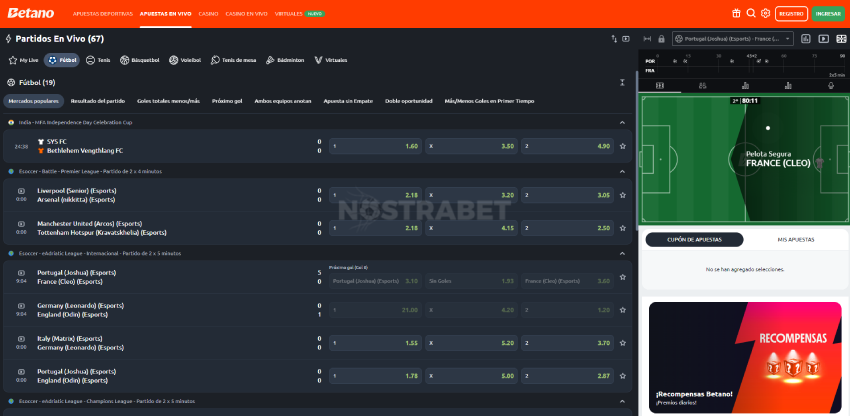The width and height of the screenshot is (850, 416).
Task: Select Mercados populares market tab
Action: tap(33, 101)
